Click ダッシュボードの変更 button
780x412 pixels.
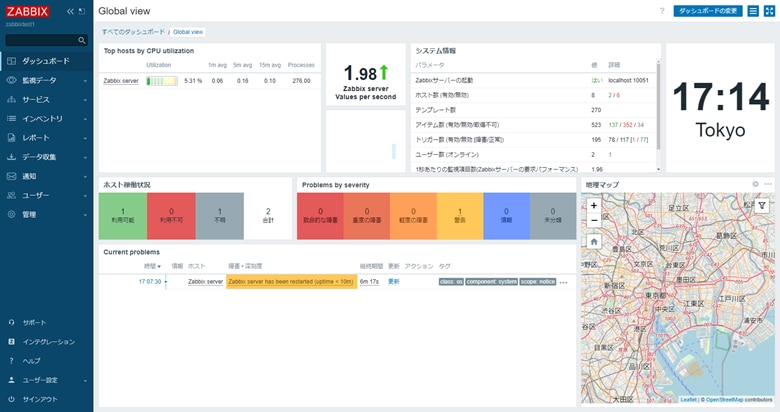(x=708, y=11)
